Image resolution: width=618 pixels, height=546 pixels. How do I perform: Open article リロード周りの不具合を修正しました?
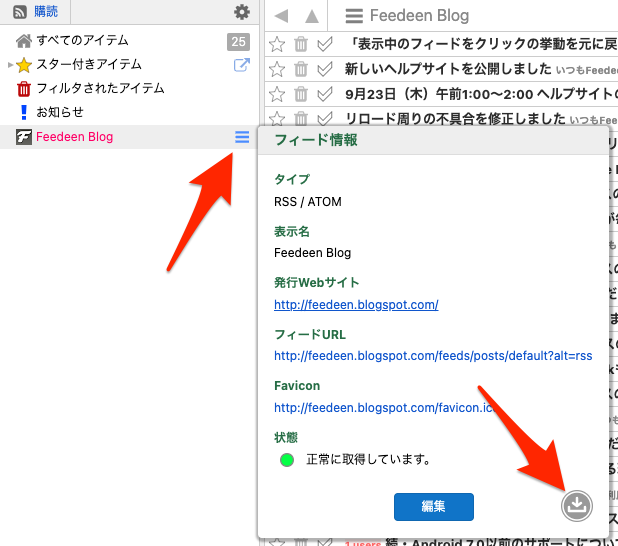click(x=455, y=118)
